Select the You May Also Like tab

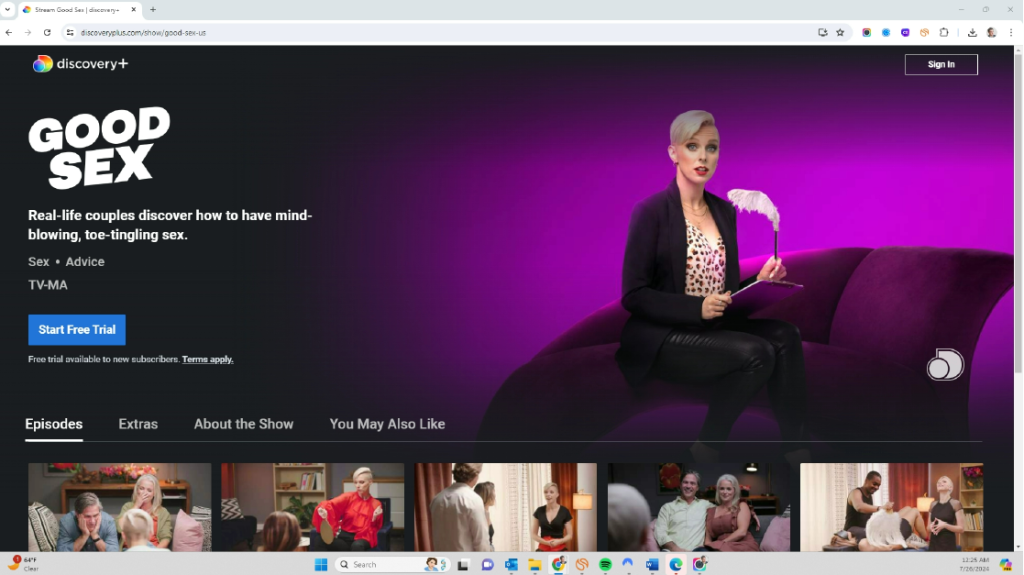pos(387,424)
